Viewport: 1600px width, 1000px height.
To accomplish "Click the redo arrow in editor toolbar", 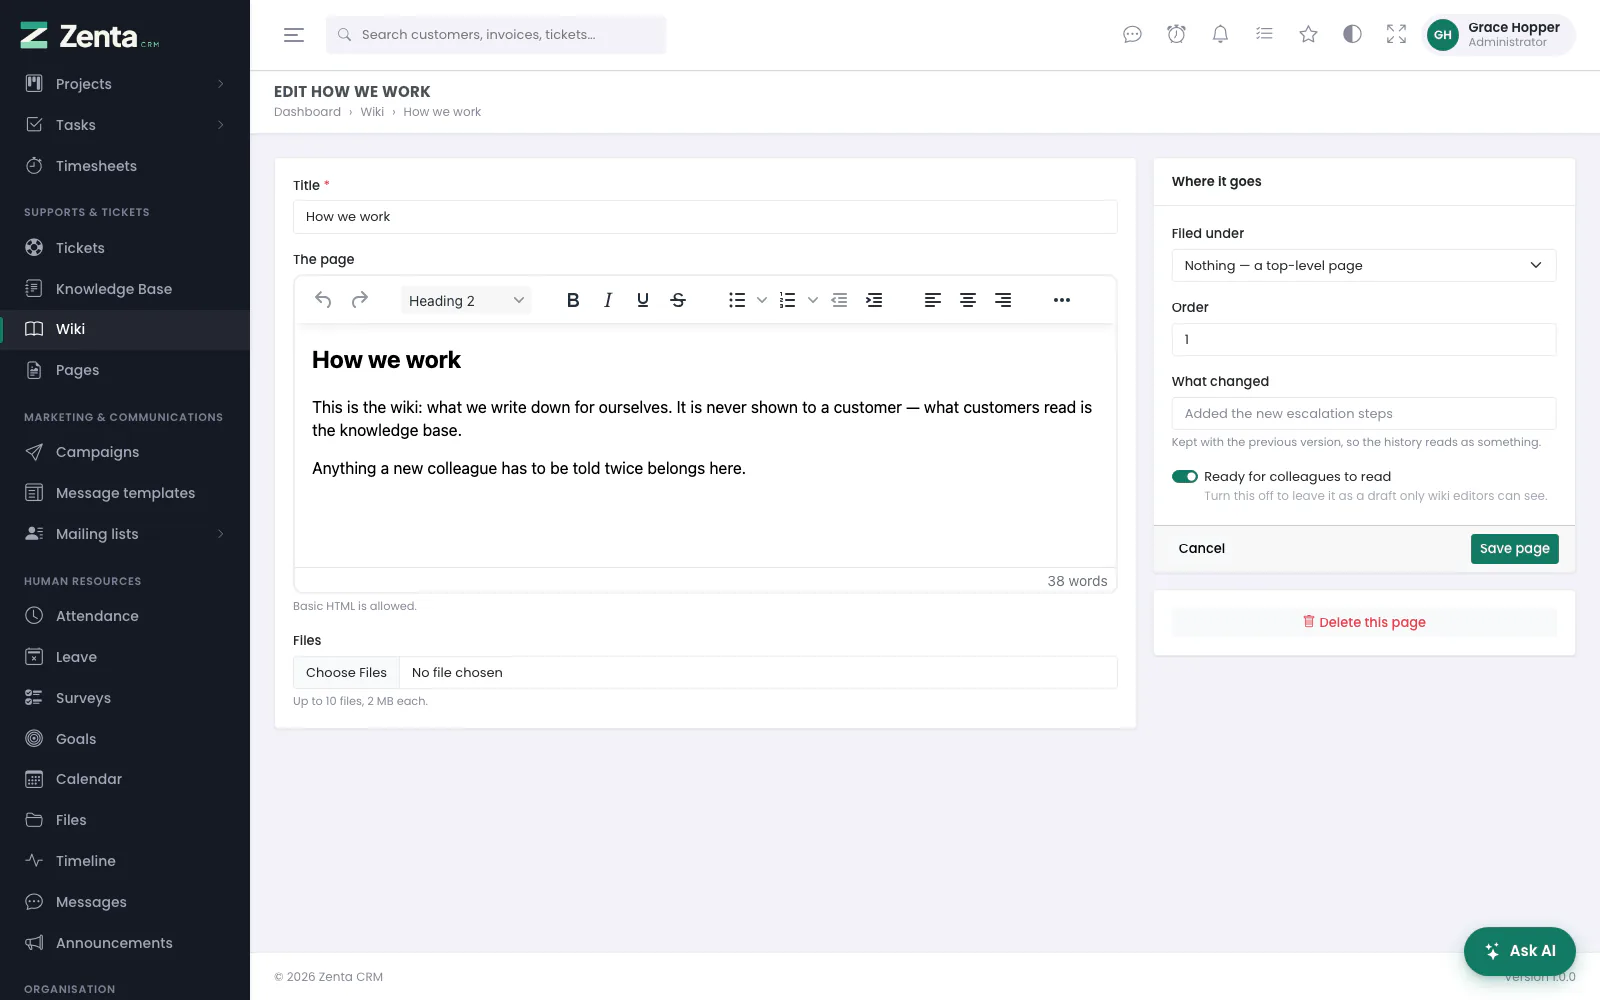I will (x=360, y=300).
